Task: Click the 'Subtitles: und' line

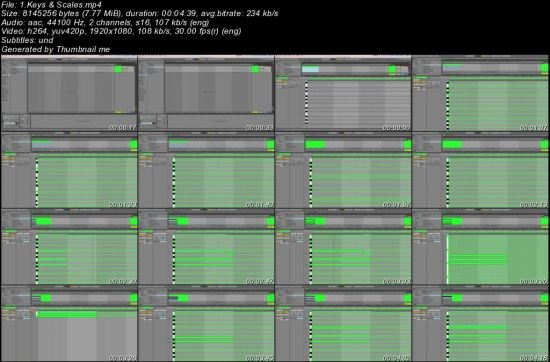Action: (27, 40)
